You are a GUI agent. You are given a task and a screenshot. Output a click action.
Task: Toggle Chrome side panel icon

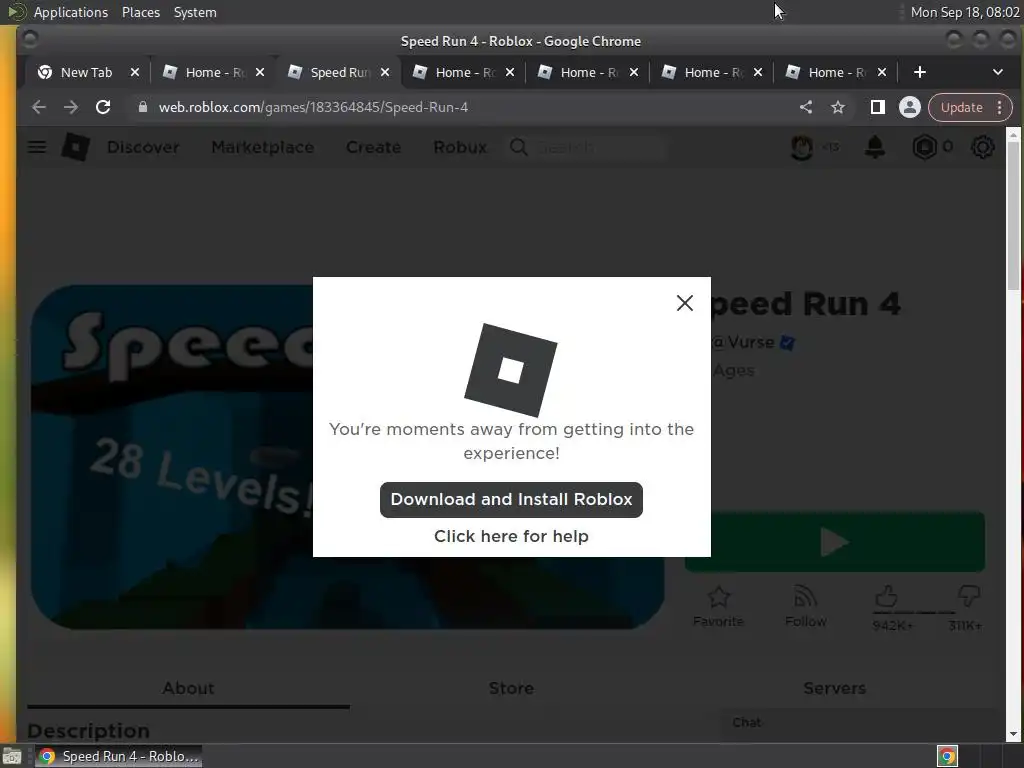coord(878,107)
